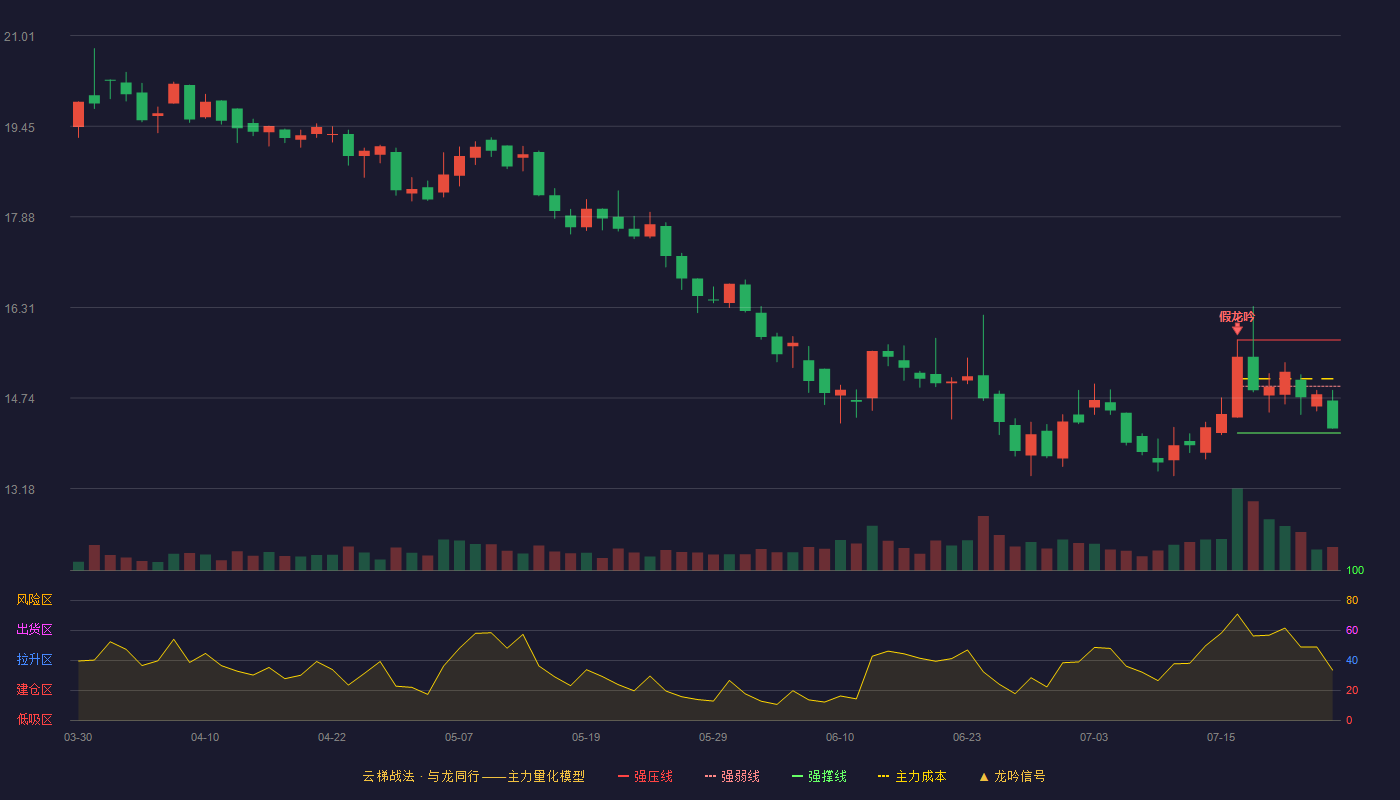Click the 07-03 date label
The image size is (1400, 800).
pos(1094,737)
